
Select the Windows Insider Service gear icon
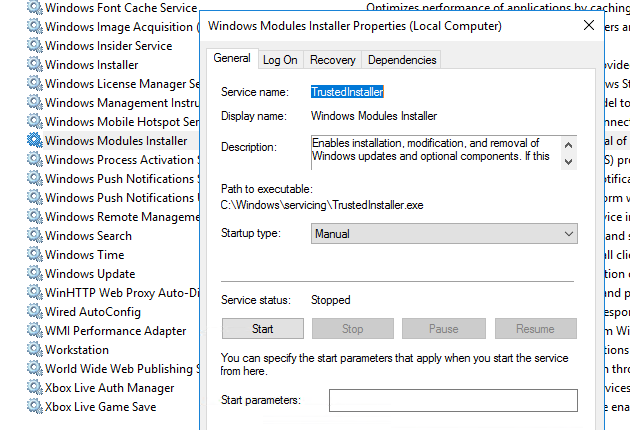(35, 45)
